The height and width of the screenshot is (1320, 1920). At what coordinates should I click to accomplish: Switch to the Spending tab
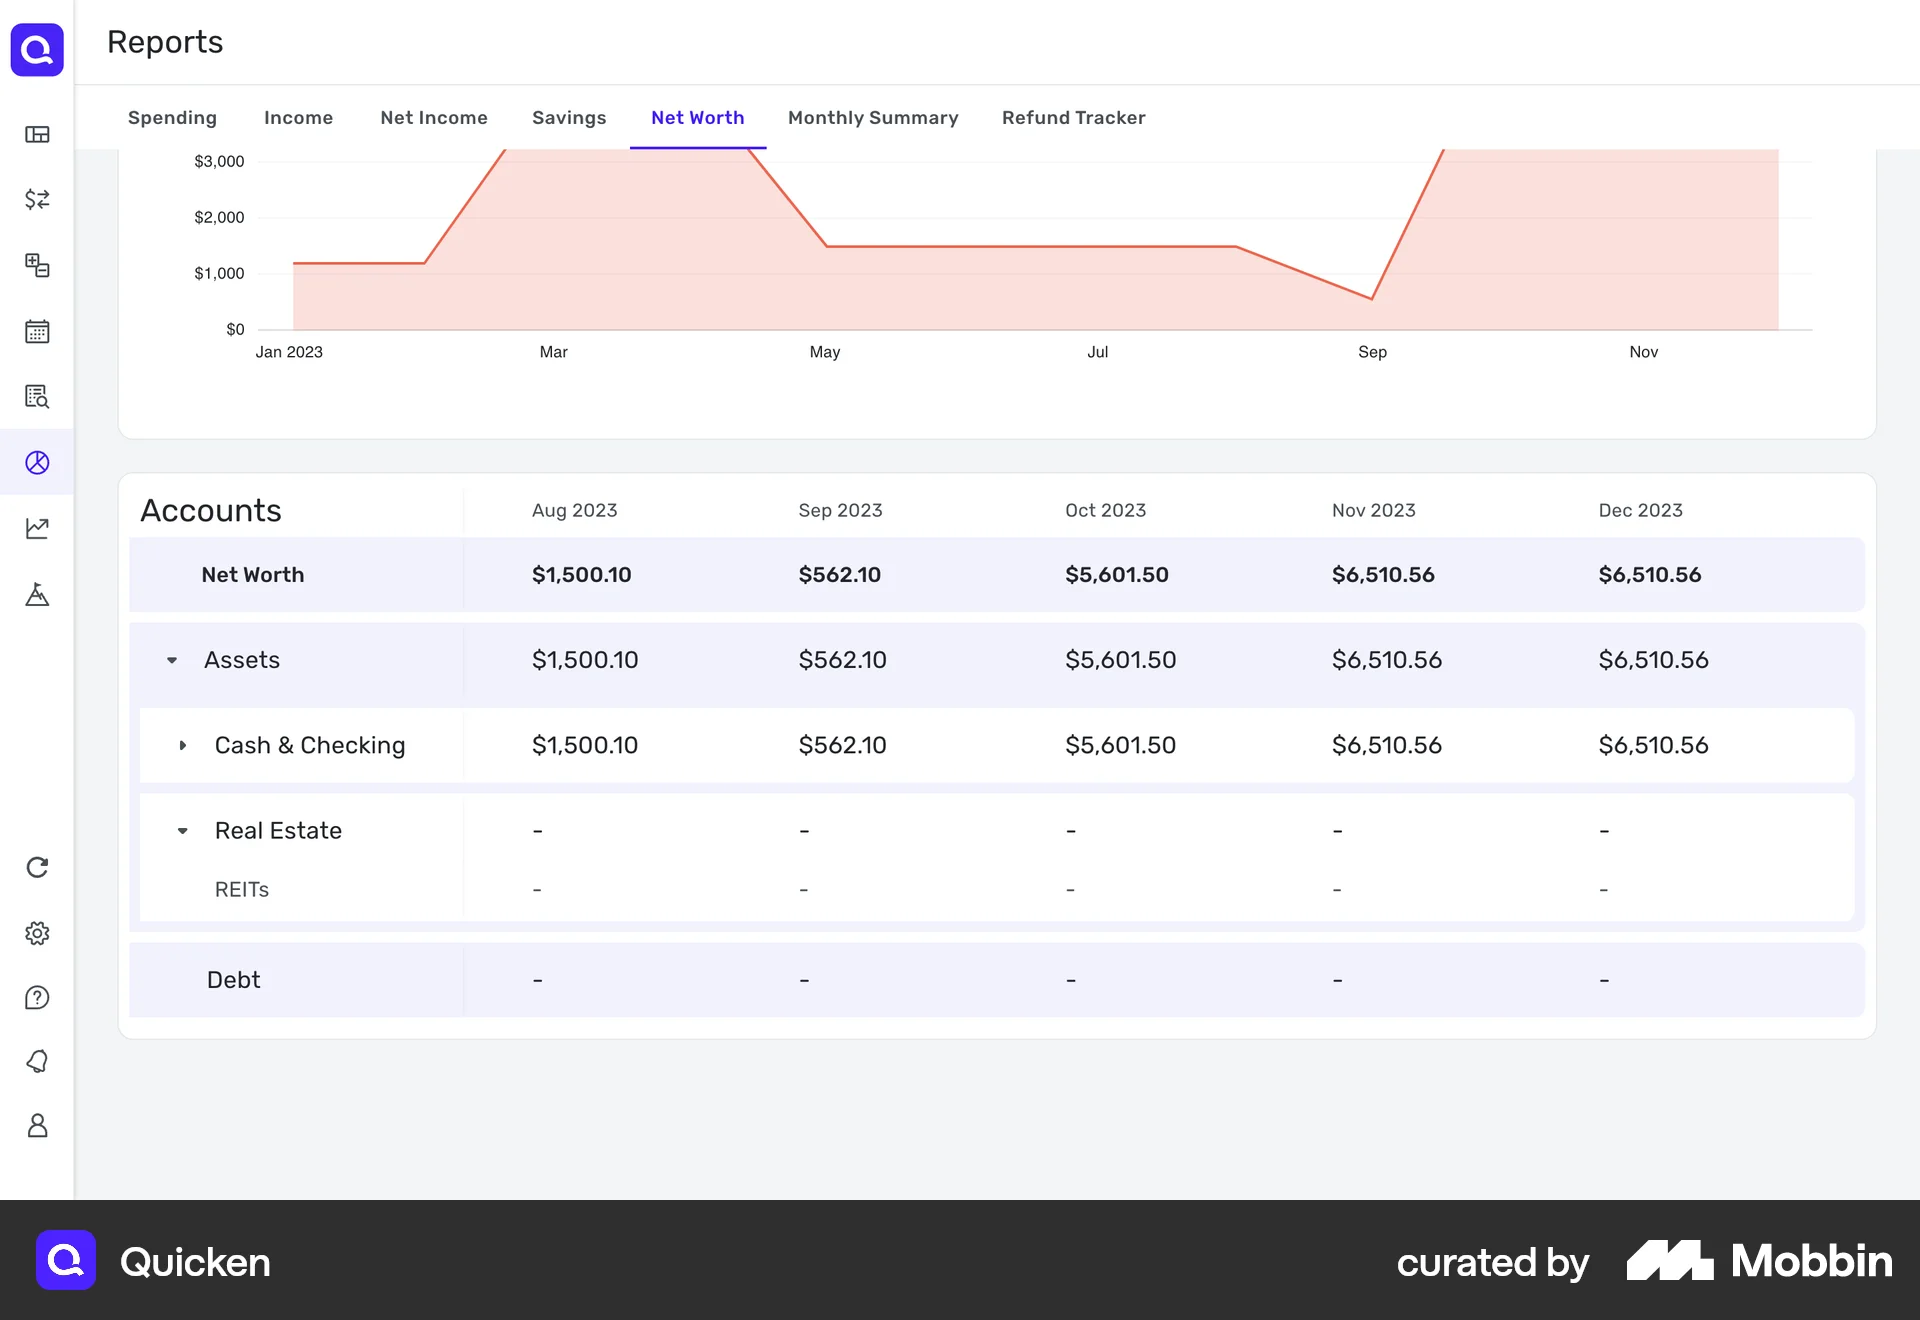[x=171, y=117]
